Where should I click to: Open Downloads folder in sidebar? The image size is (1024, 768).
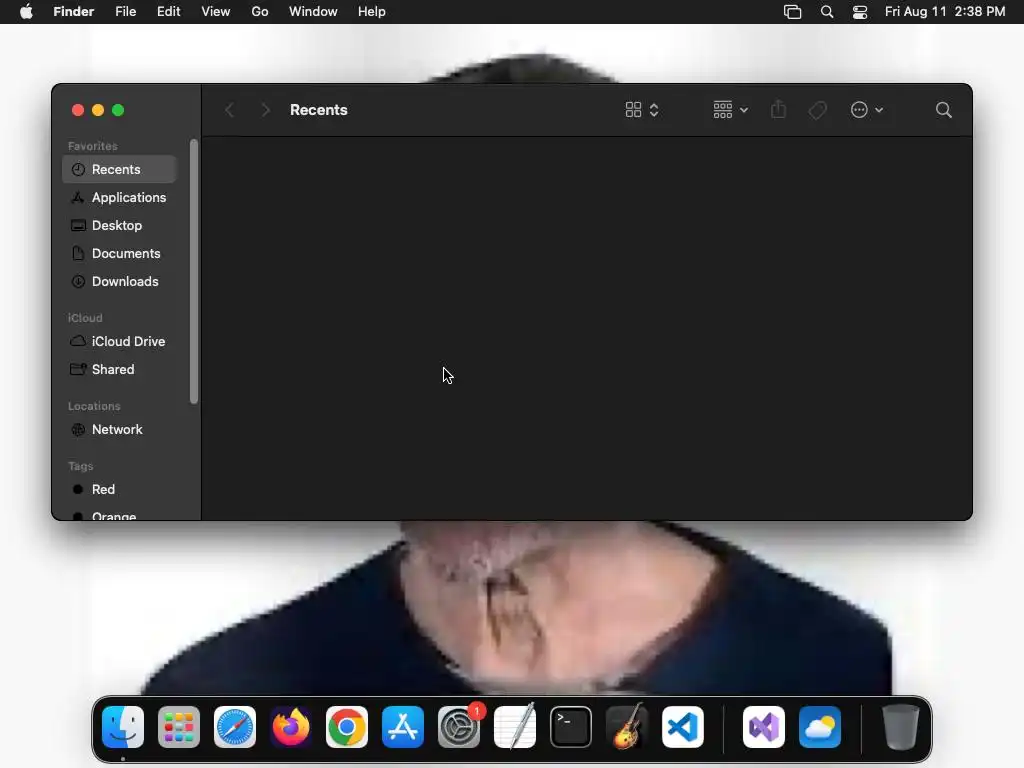tap(119, 281)
